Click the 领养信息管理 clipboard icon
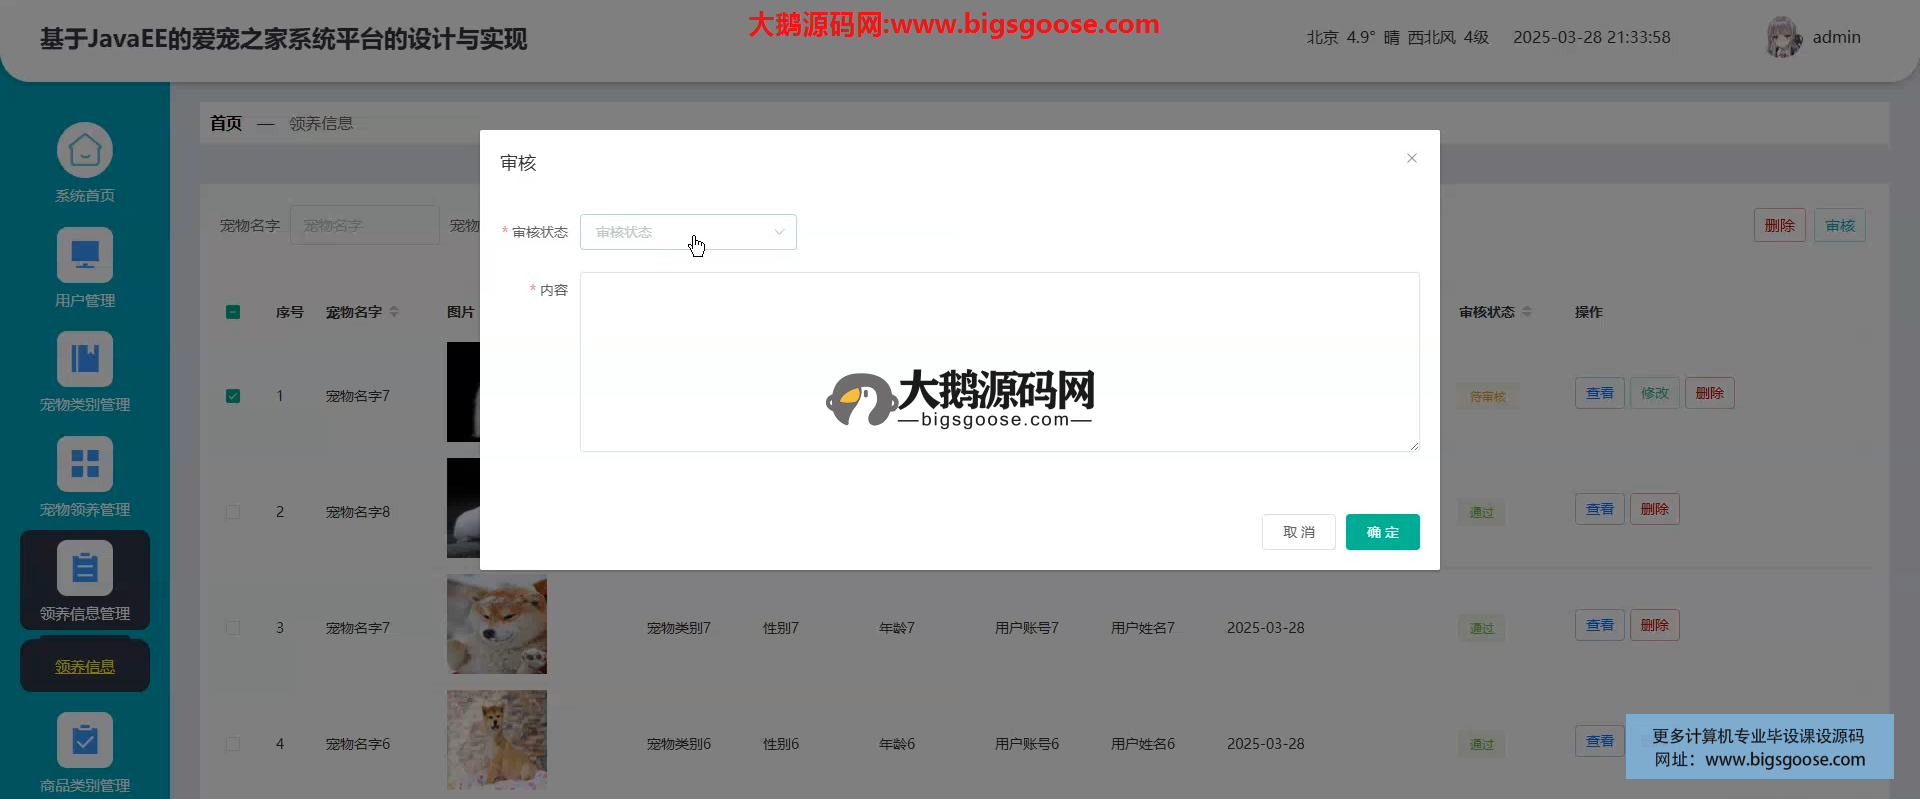 [x=85, y=569]
